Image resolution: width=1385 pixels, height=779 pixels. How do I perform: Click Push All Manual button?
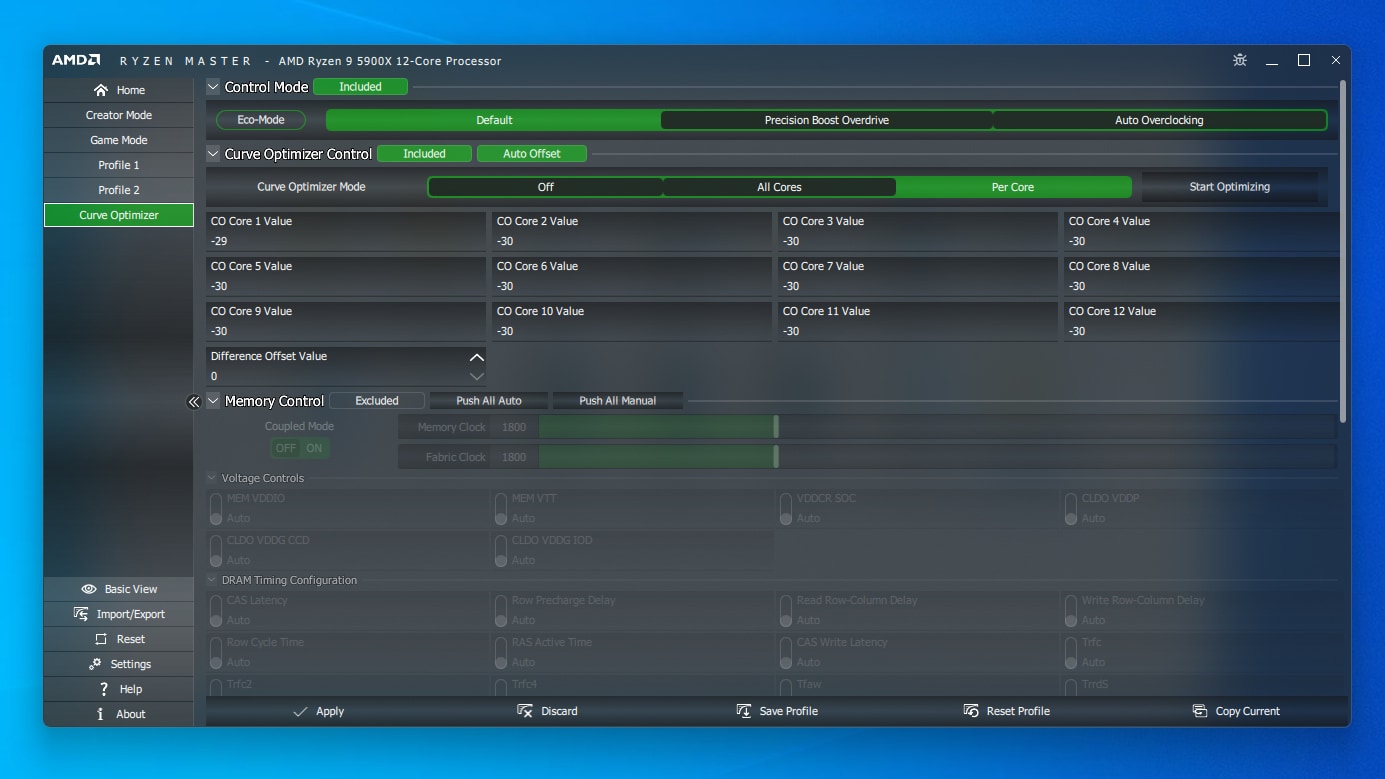click(x=618, y=401)
